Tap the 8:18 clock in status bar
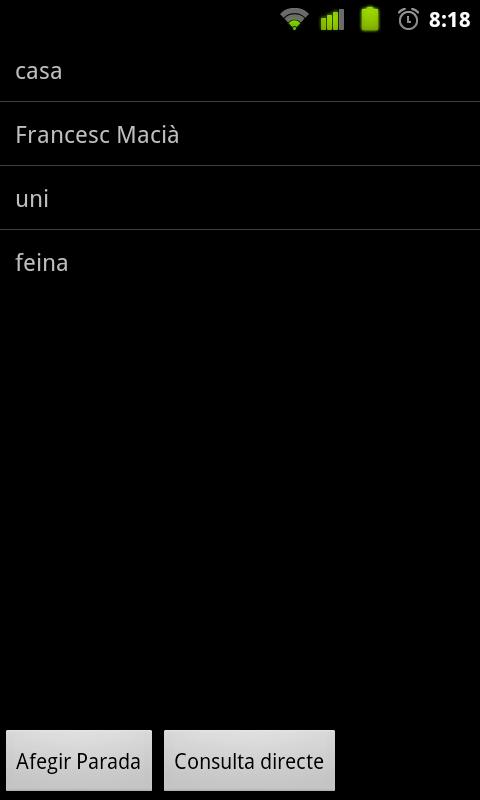480x800 pixels. pos(449,20)
